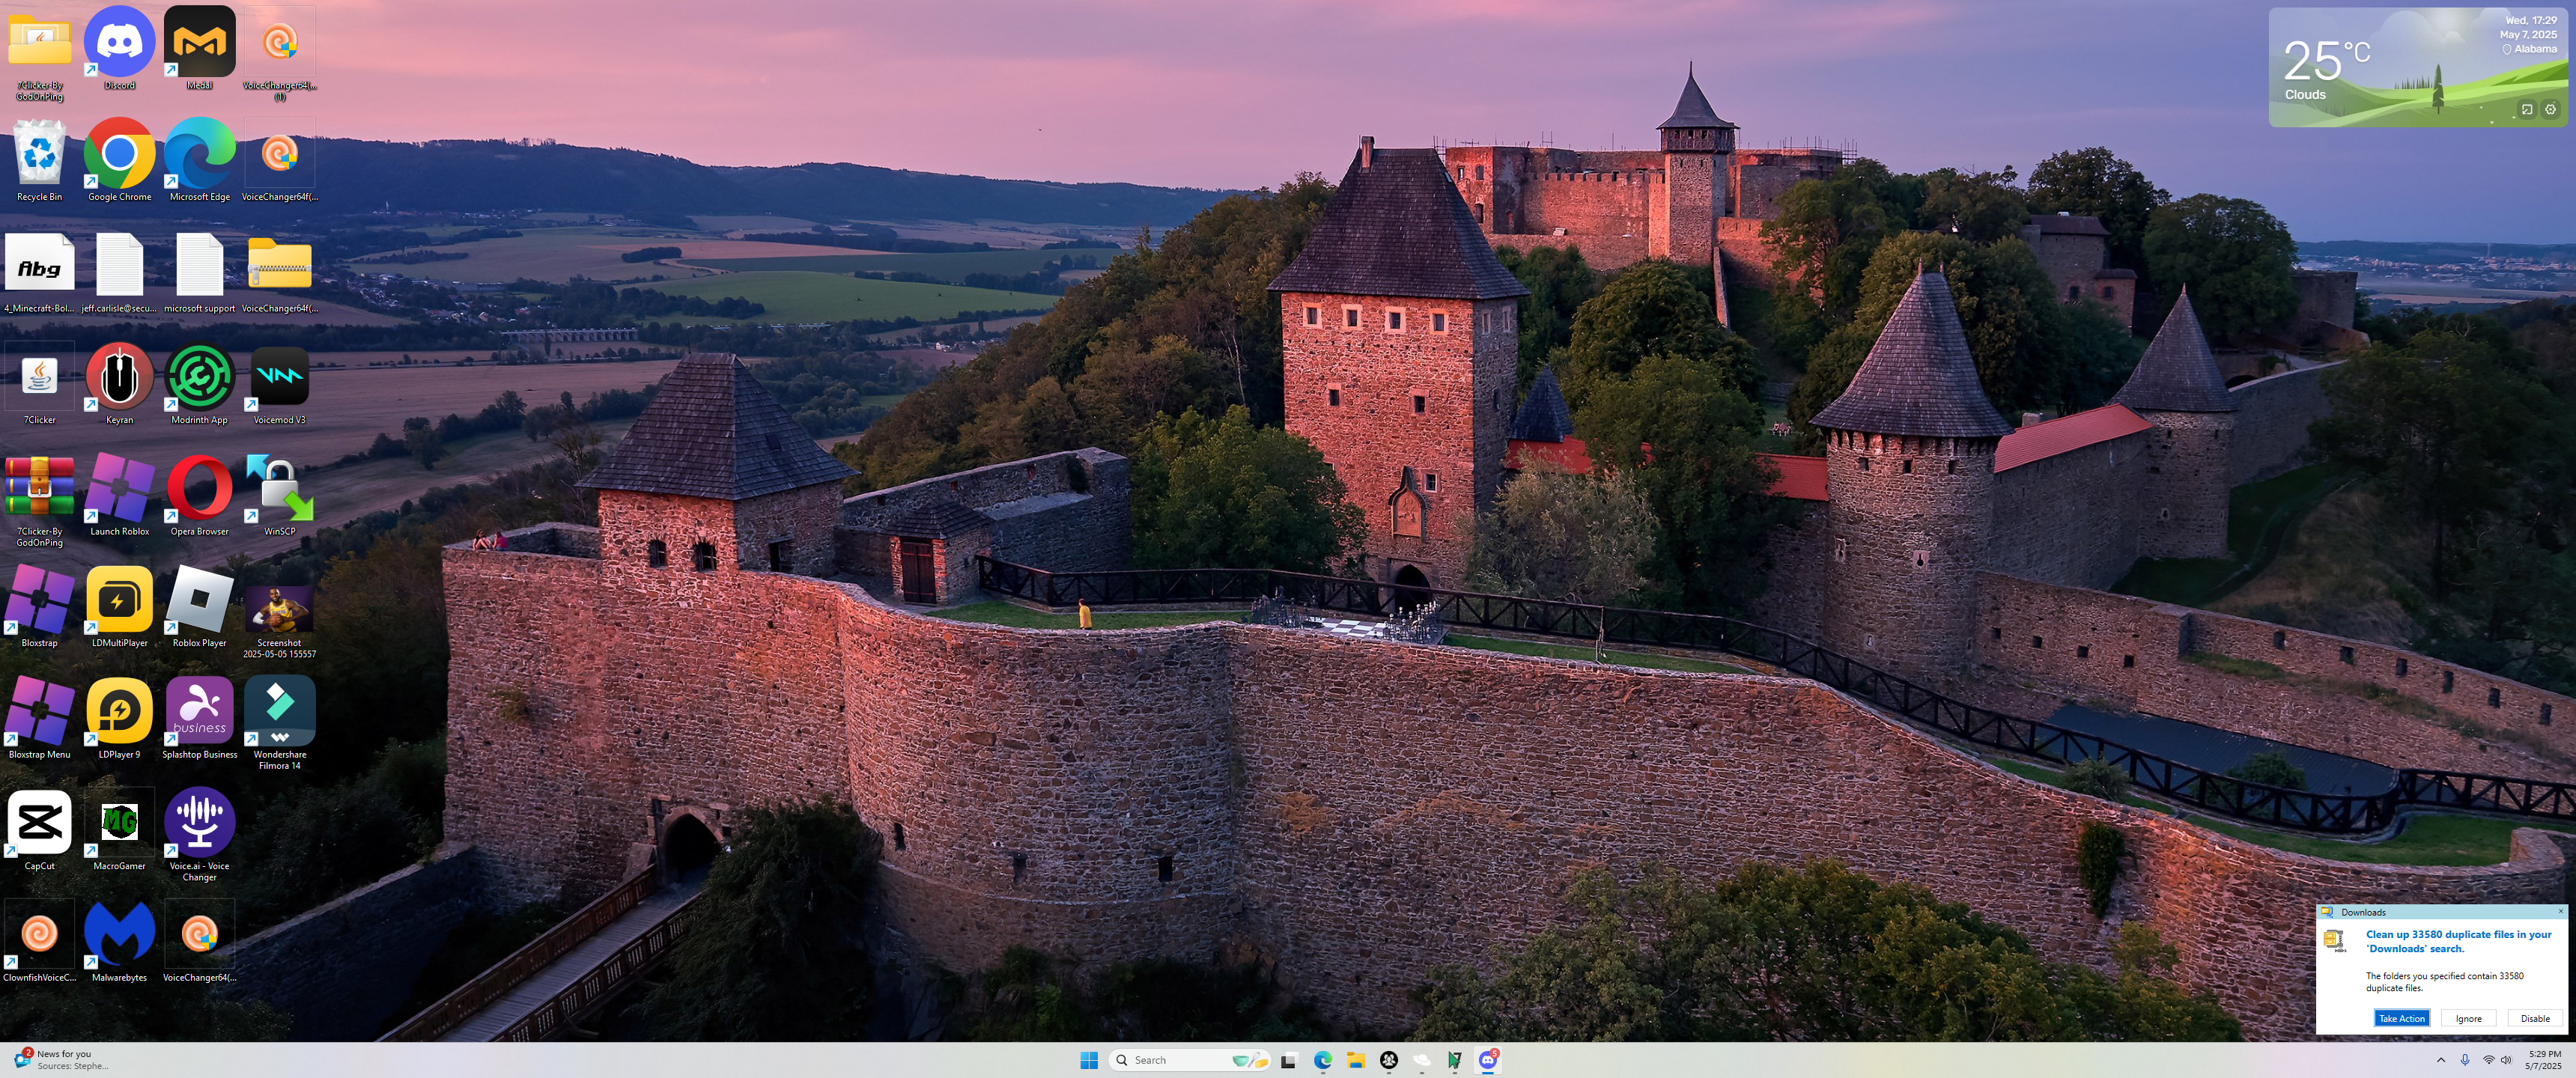Open weather widget settings gear
The height and width of the screenshot is (1078, 2576).
[2550, 110]
